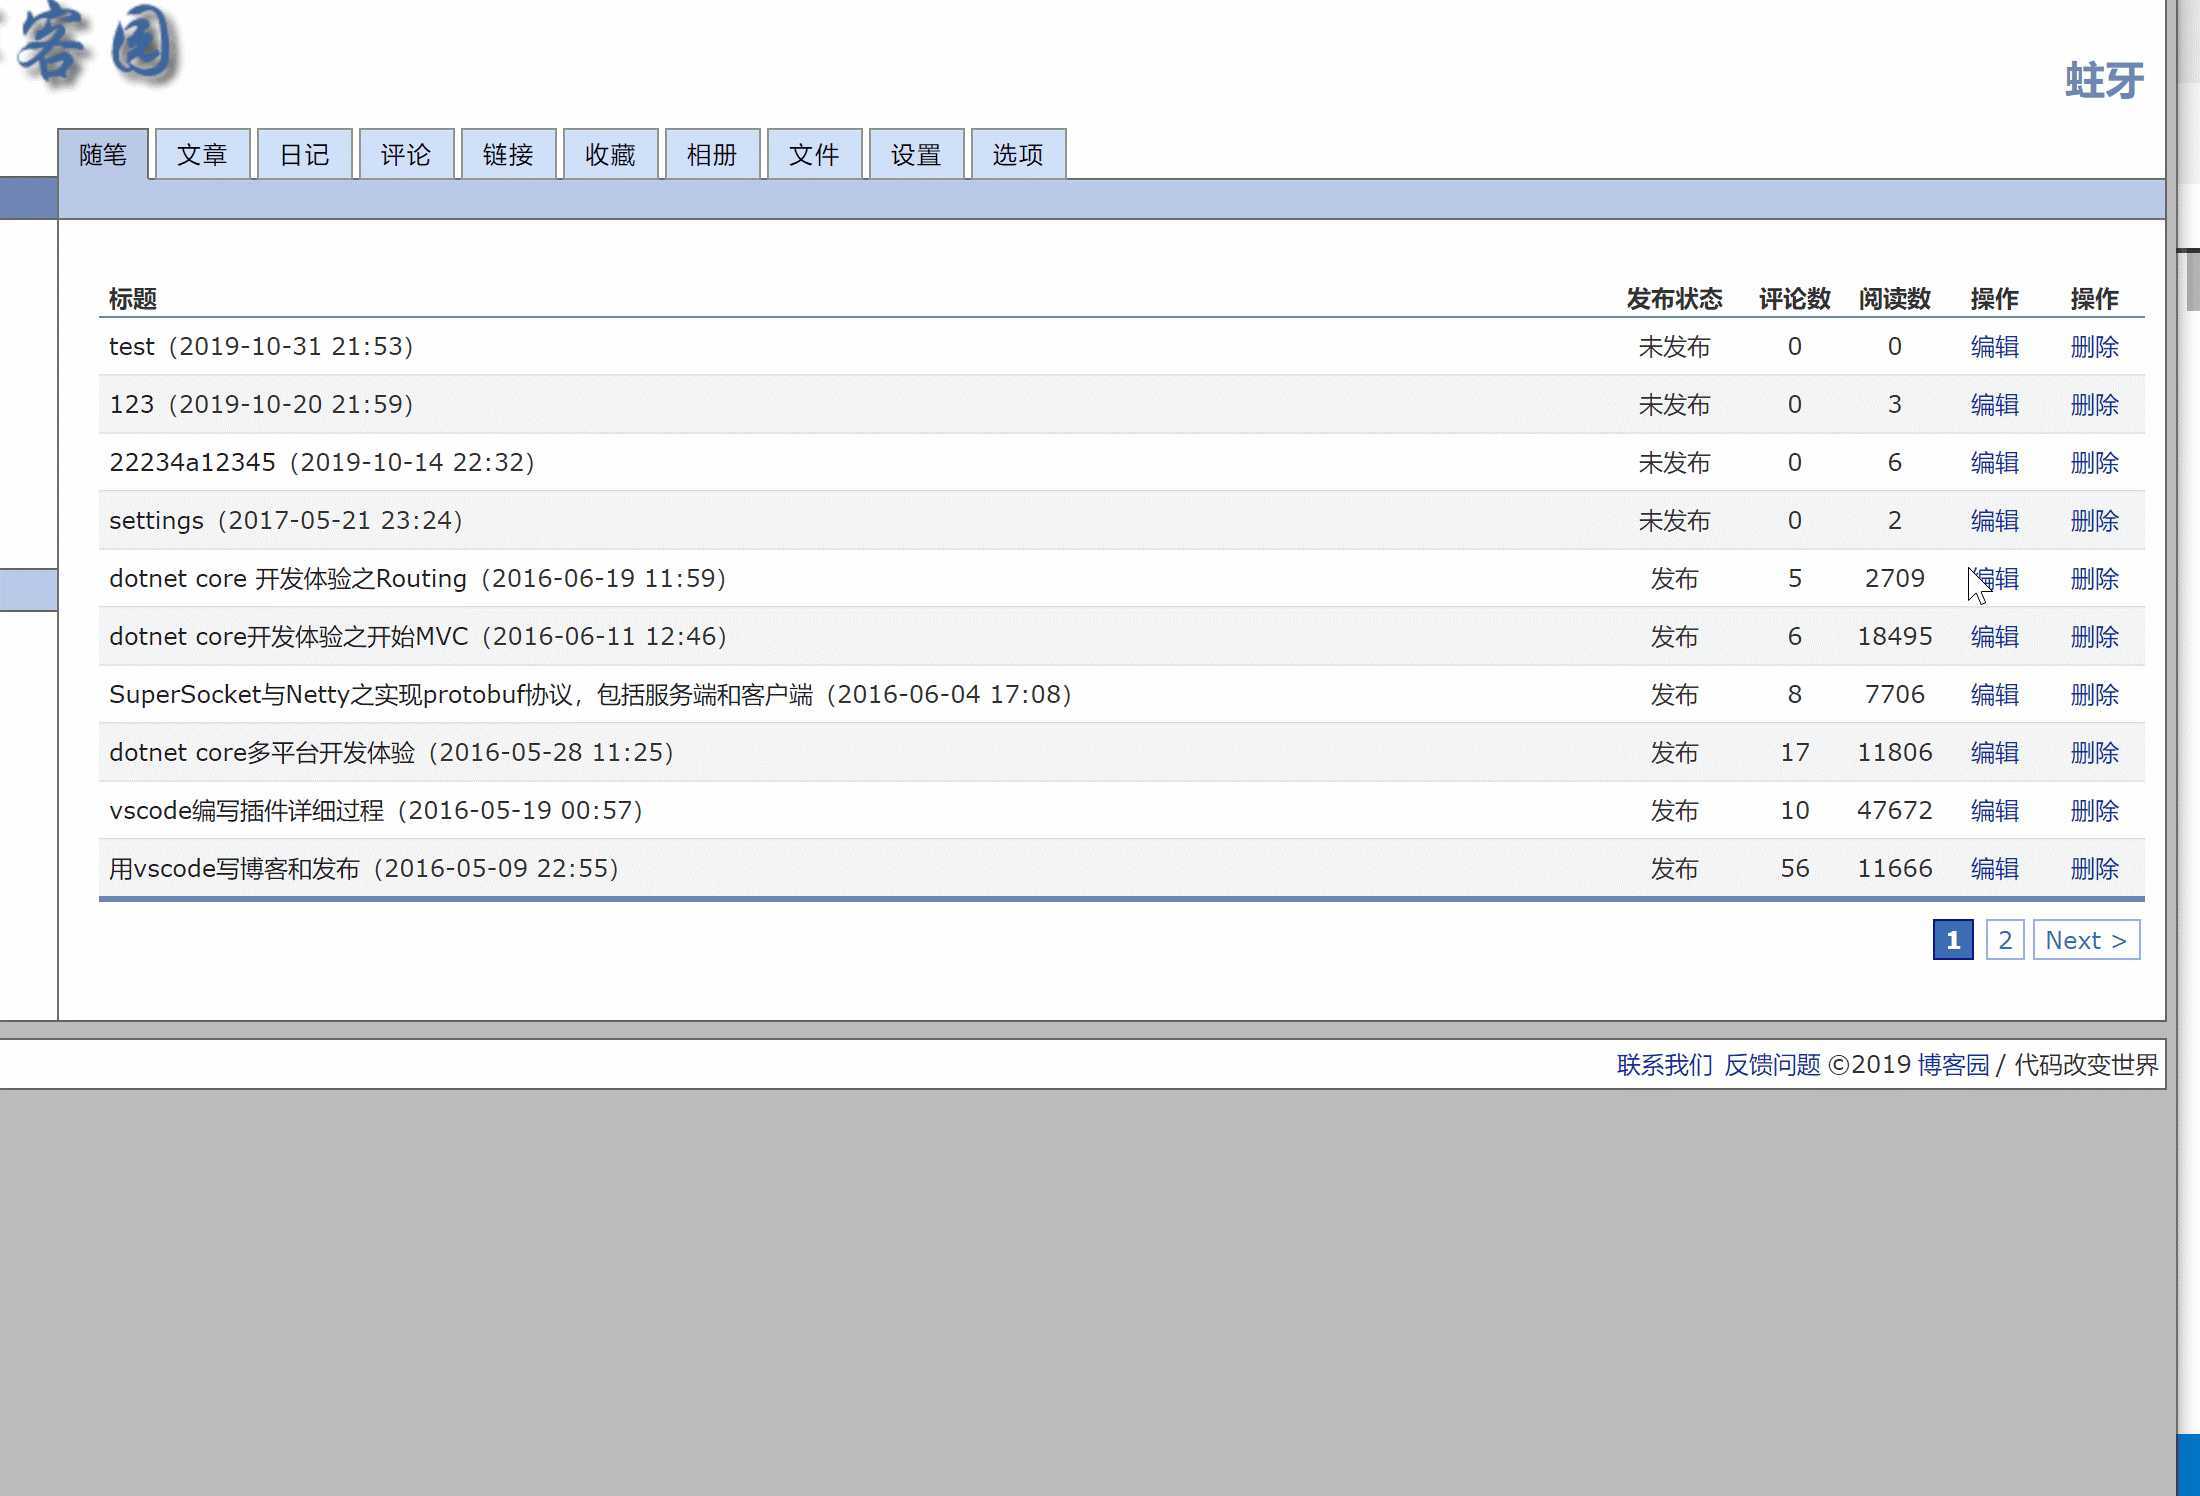Screen dimensions: 2200x1496
Task: Edit the dotnet core Routing post
Action: coord(1994,579)
